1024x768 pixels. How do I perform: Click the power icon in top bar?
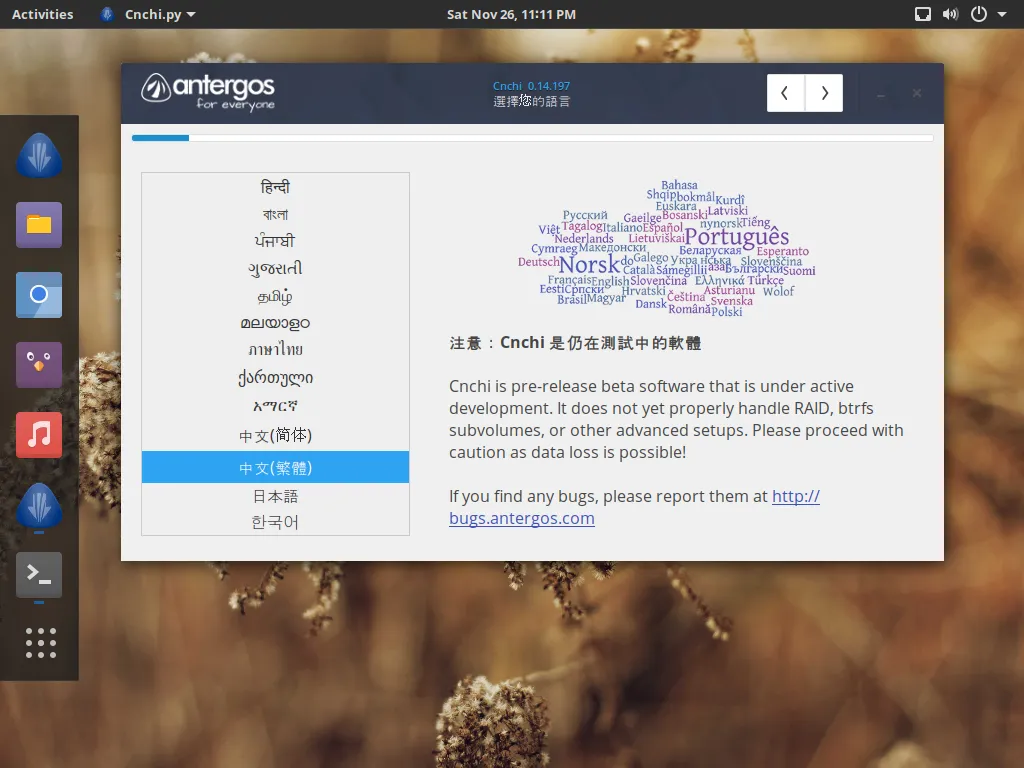coord(978,14)
